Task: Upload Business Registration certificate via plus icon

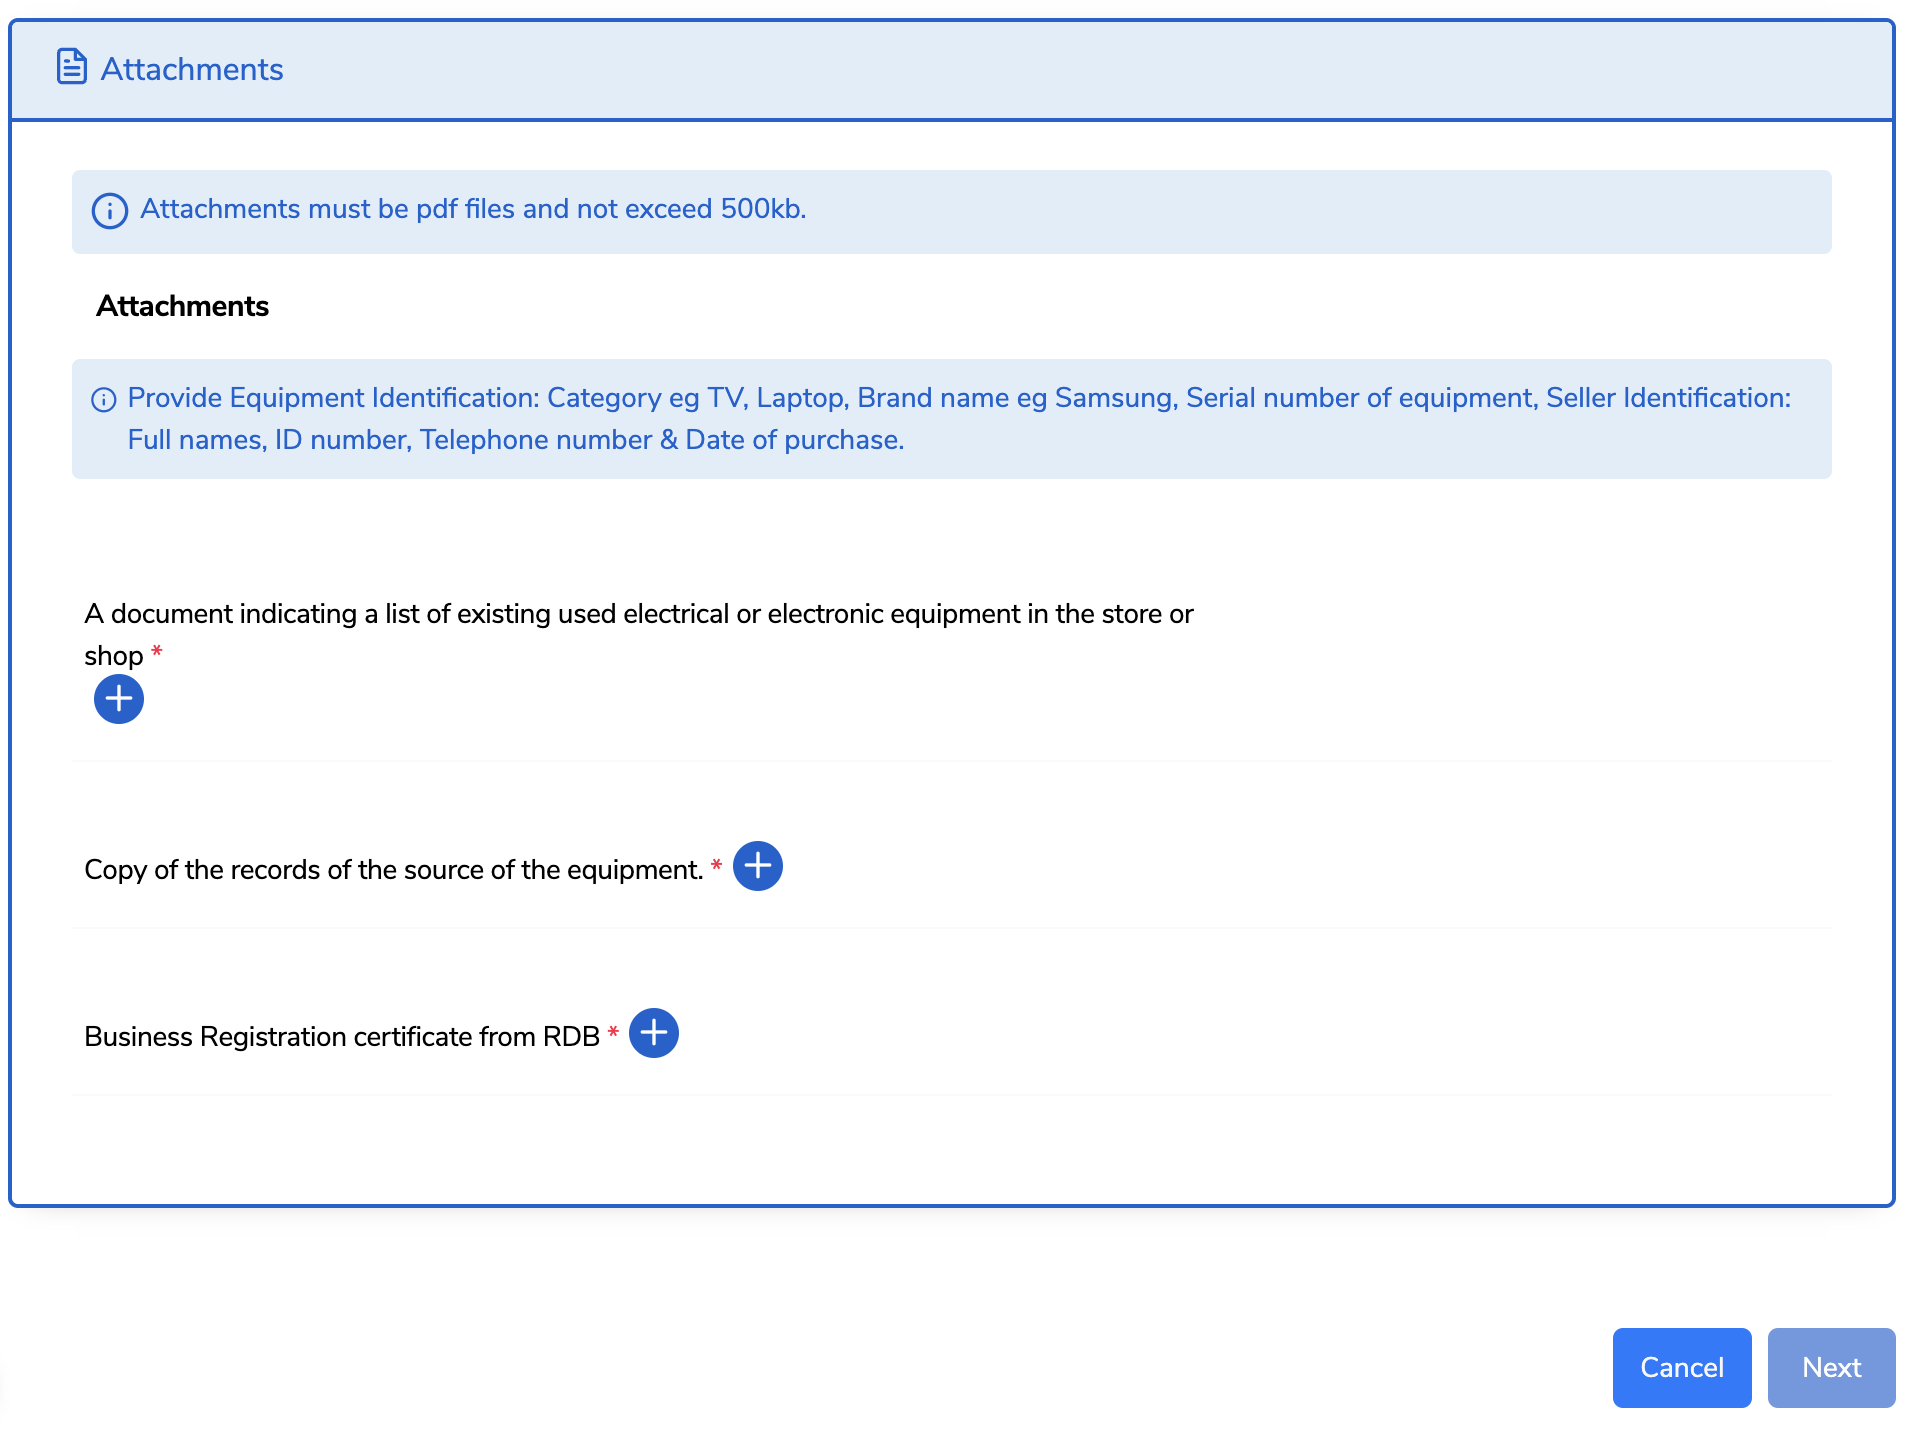Action: coord(654,1033)
